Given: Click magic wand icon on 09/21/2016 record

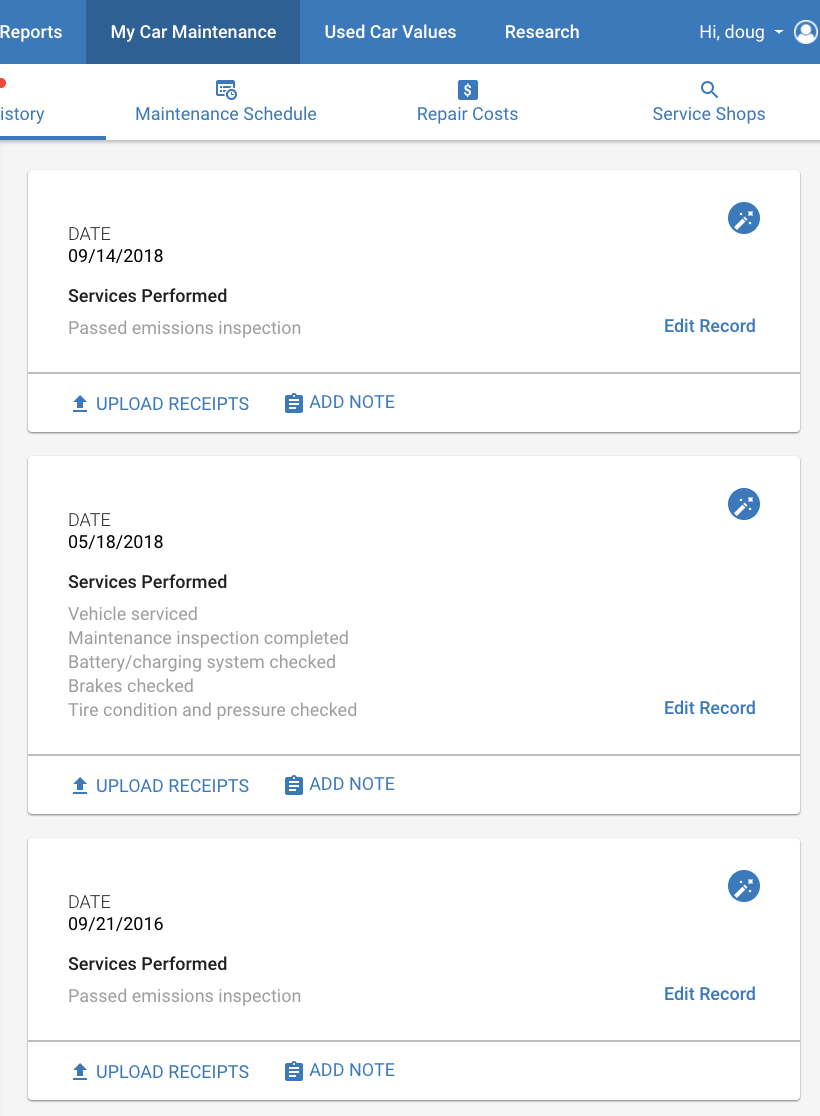Looking at the screenshot, I should click(744, 886).
